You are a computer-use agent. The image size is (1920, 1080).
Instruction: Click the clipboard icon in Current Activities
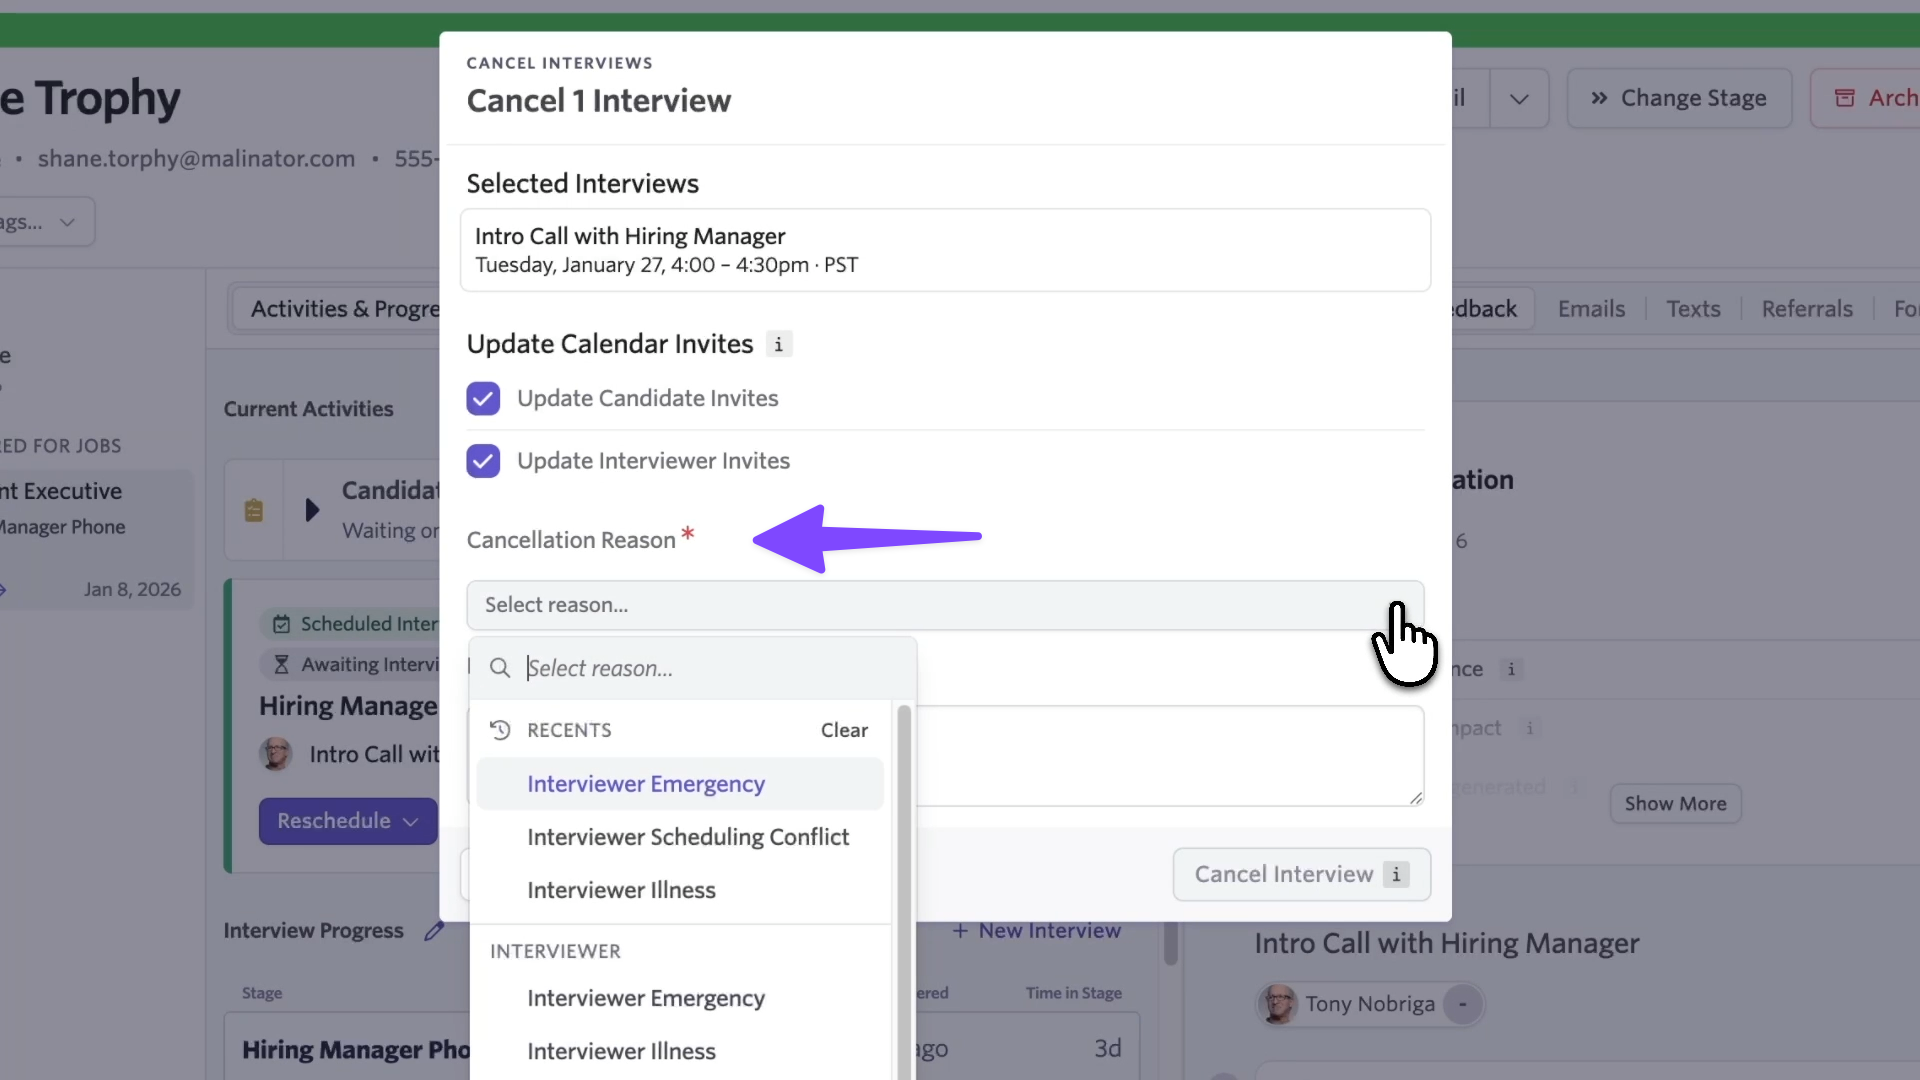point(254,510)
